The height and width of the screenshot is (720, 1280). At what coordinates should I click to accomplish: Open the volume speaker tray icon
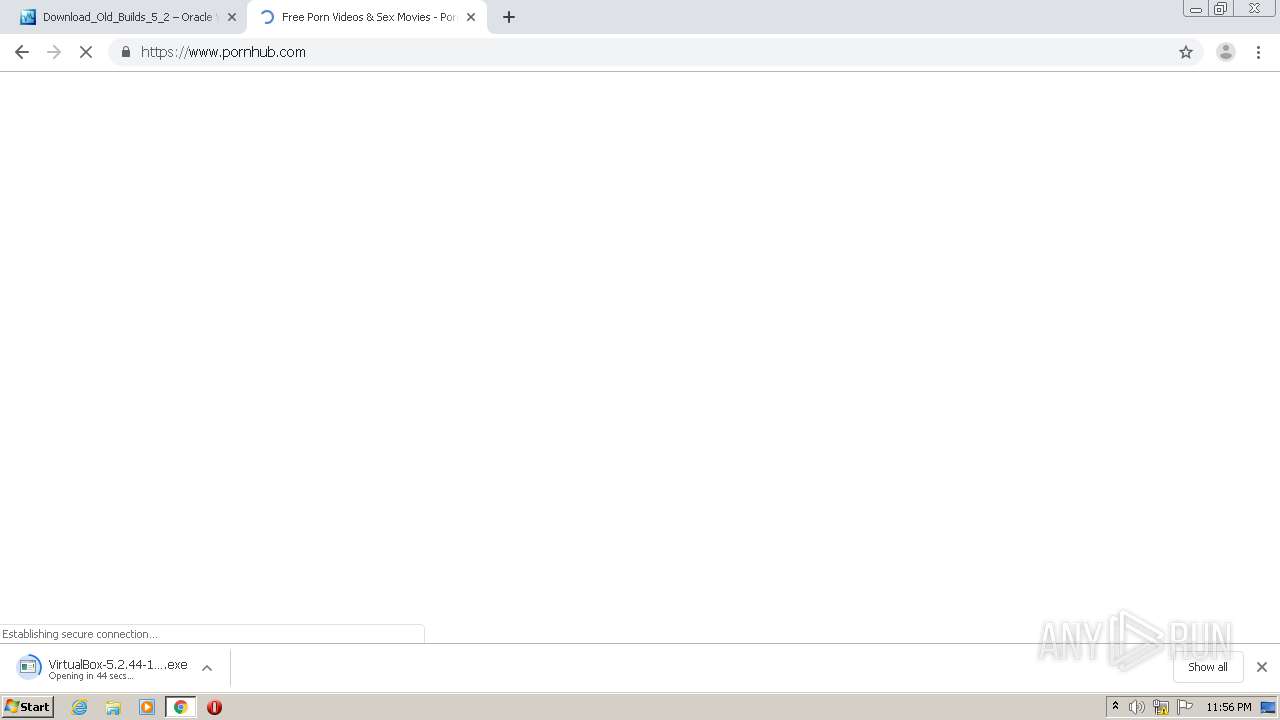[1137, 707]
